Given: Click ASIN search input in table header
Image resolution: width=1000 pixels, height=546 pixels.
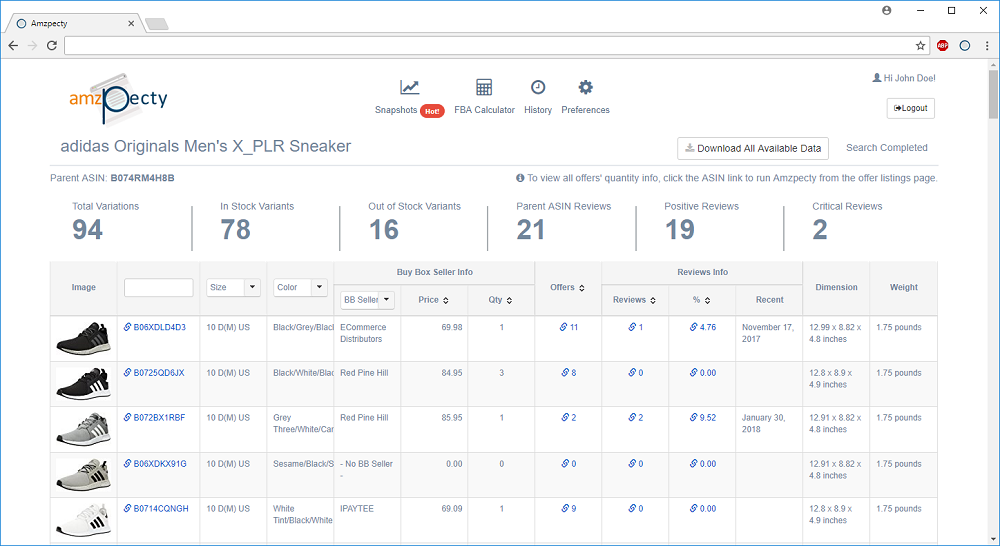Looking at the screenshot, I should click(x=159, y=288).
